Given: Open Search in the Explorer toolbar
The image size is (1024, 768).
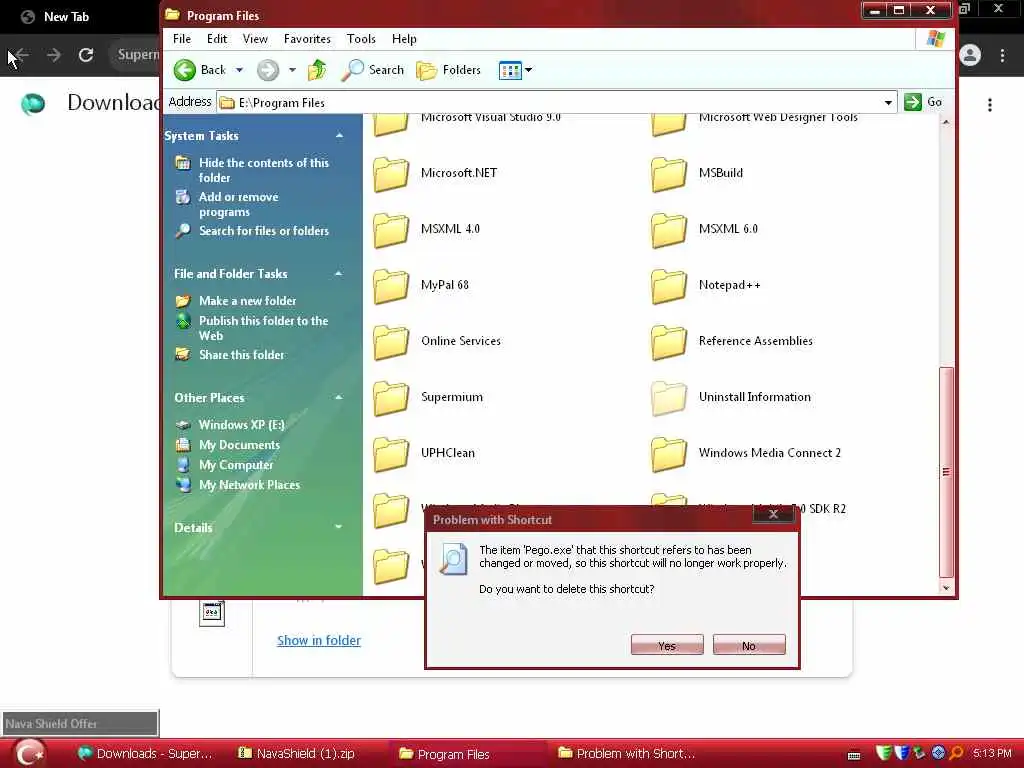Looking at the screenshot, I should (373, 70).
